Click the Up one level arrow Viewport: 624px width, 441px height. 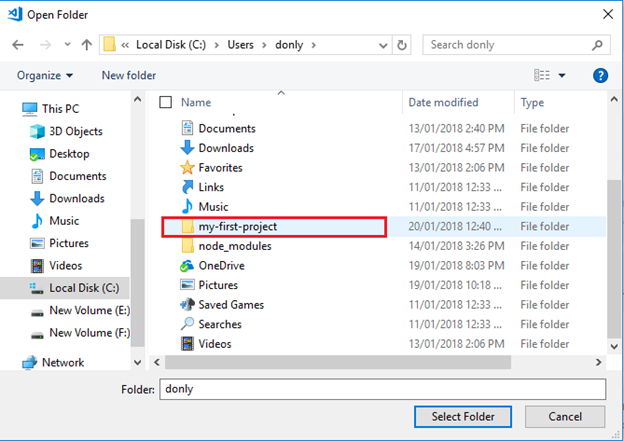click(x=87, y=45)
